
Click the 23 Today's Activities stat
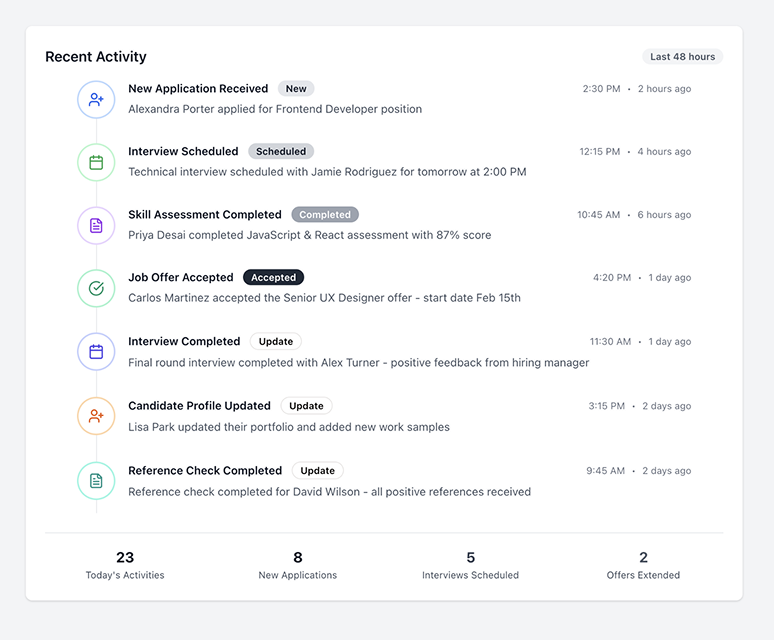pos(125,565)
